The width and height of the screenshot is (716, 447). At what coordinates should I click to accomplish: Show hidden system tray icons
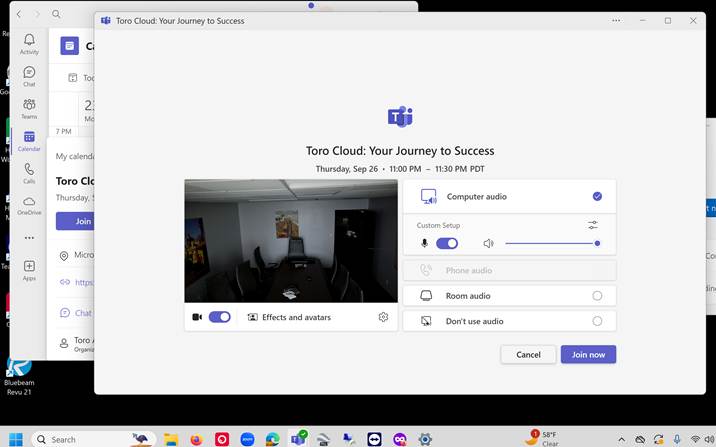pos(621,440)
